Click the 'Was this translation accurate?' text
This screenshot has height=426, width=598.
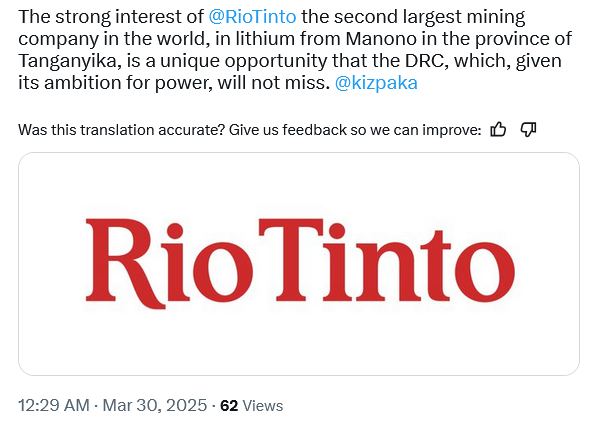point(121,130)
